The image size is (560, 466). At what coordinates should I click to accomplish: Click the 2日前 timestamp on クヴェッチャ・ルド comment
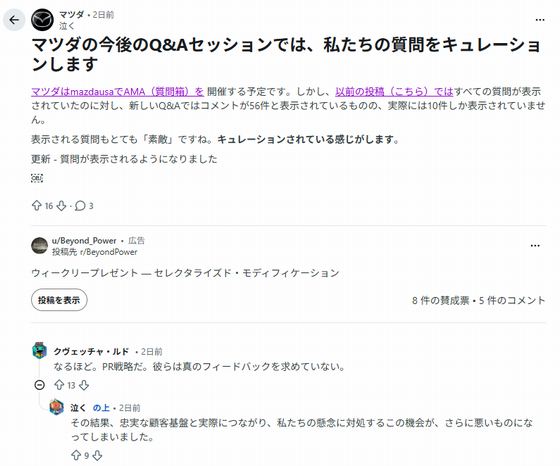pos(152,352)
